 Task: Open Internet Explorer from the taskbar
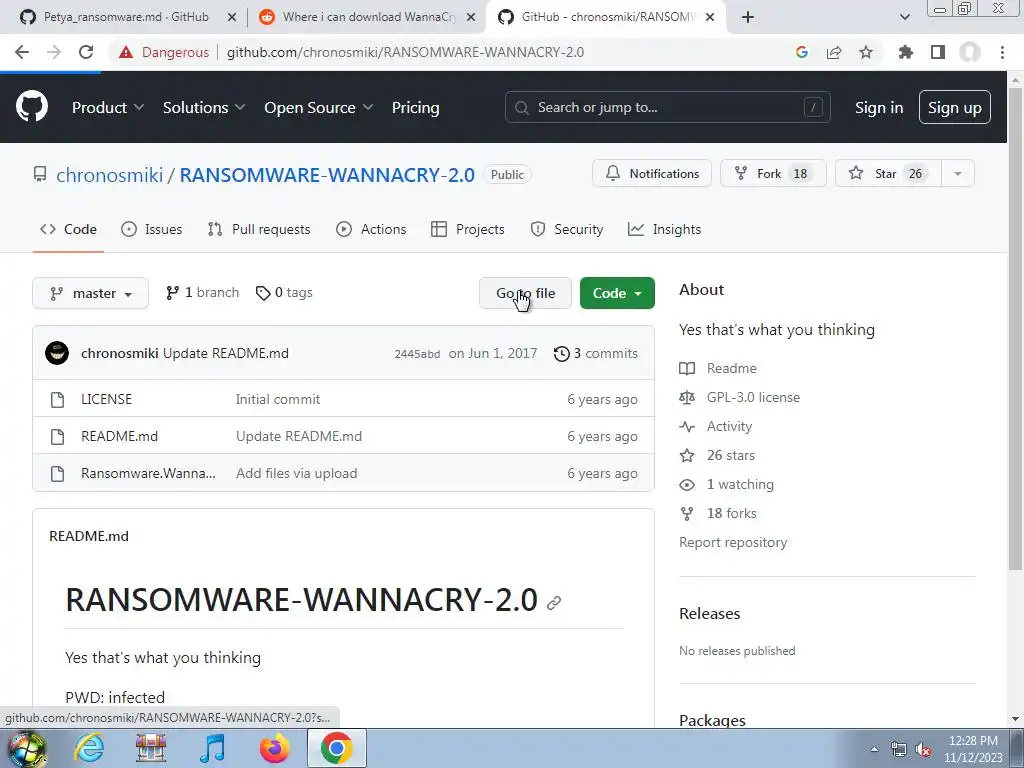click(89, 748)
